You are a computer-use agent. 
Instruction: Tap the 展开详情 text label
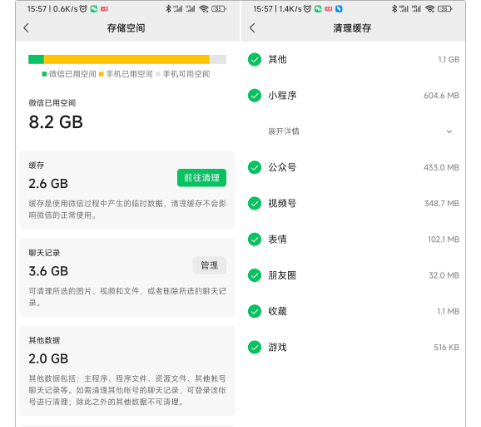pyautogui.click(x=284, y=131)
